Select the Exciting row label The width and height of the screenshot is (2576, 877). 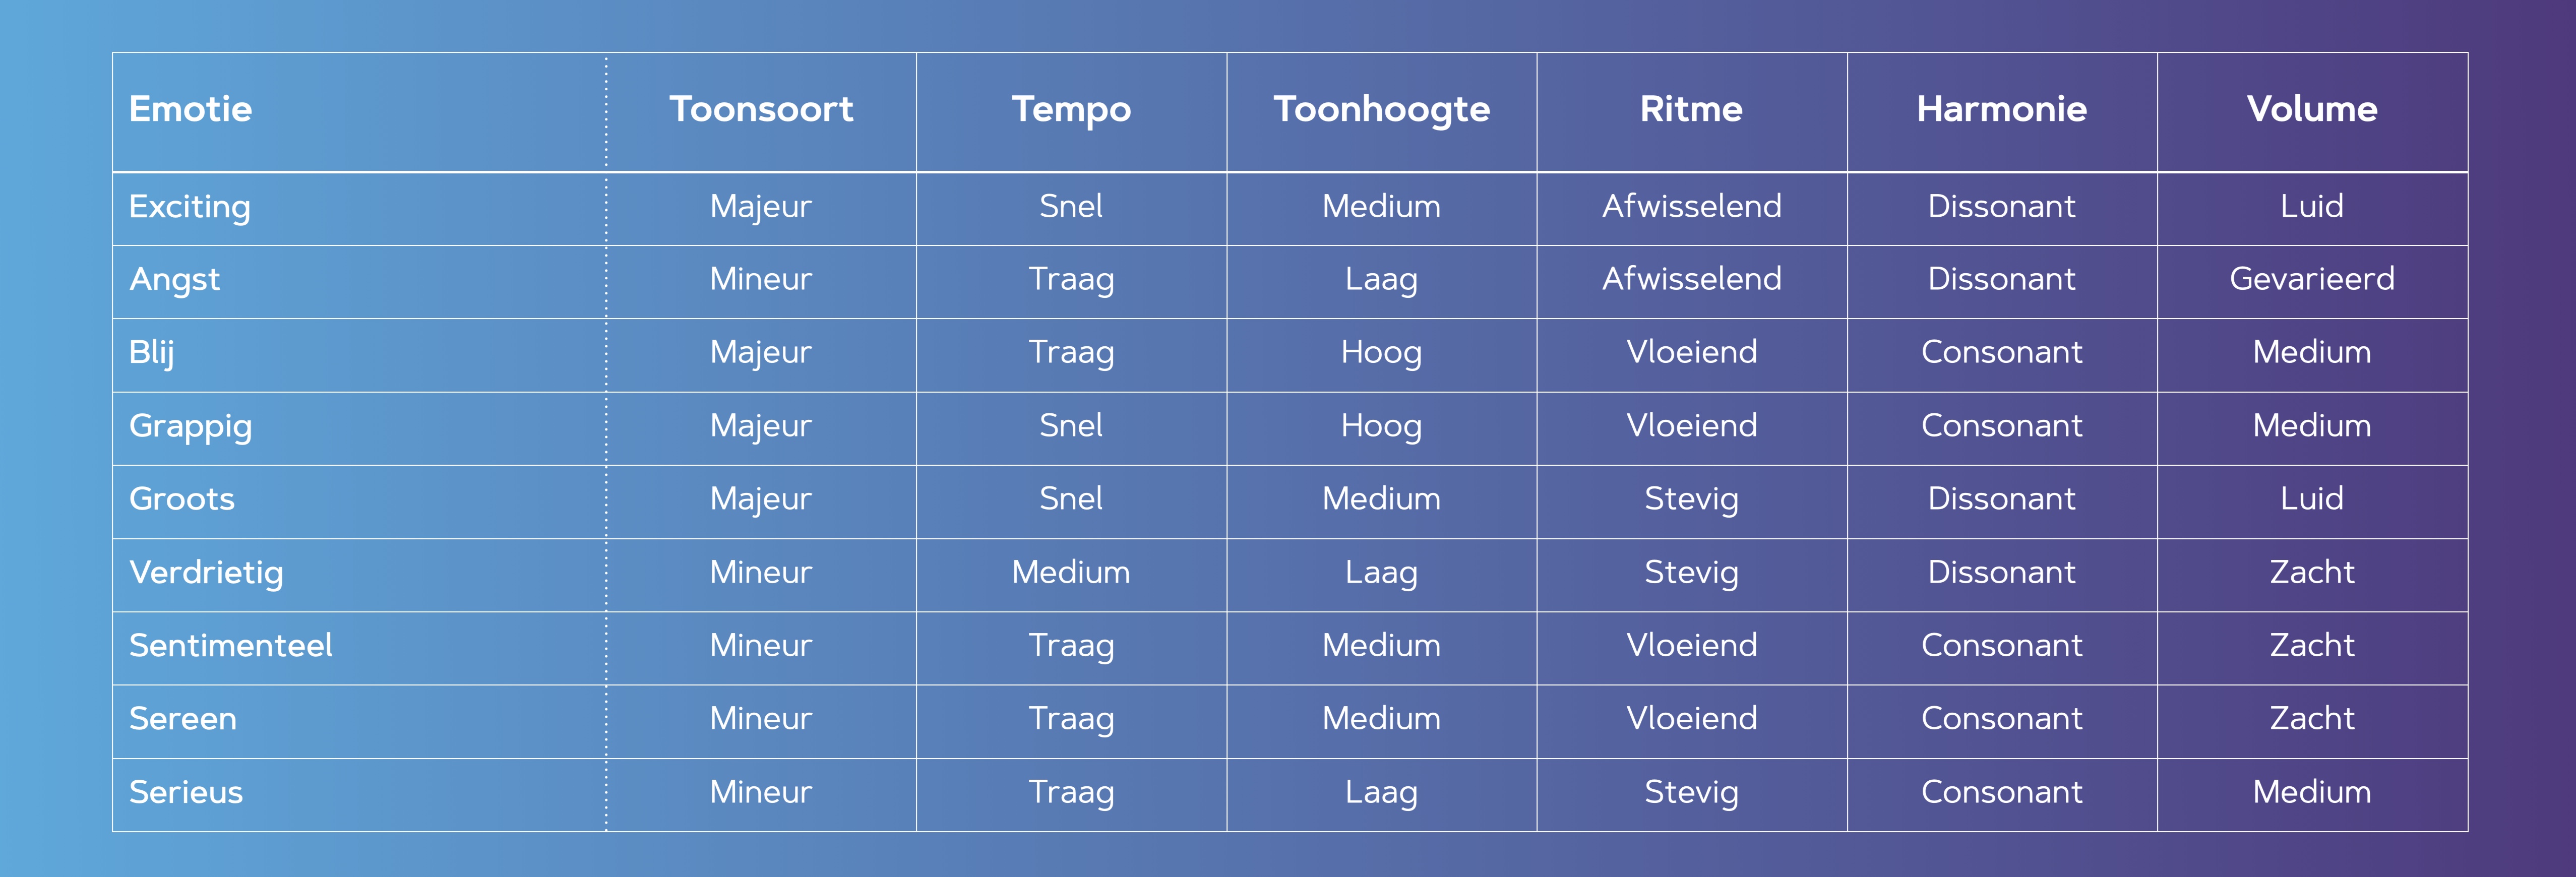click(190, 207)
